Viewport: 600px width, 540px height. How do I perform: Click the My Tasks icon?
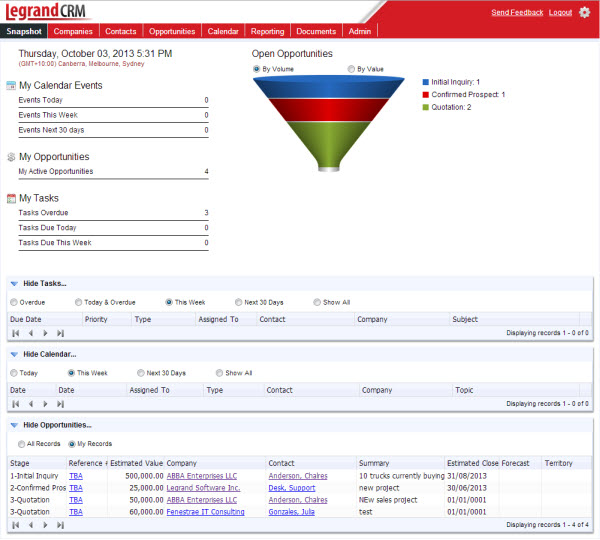point(11,198)
